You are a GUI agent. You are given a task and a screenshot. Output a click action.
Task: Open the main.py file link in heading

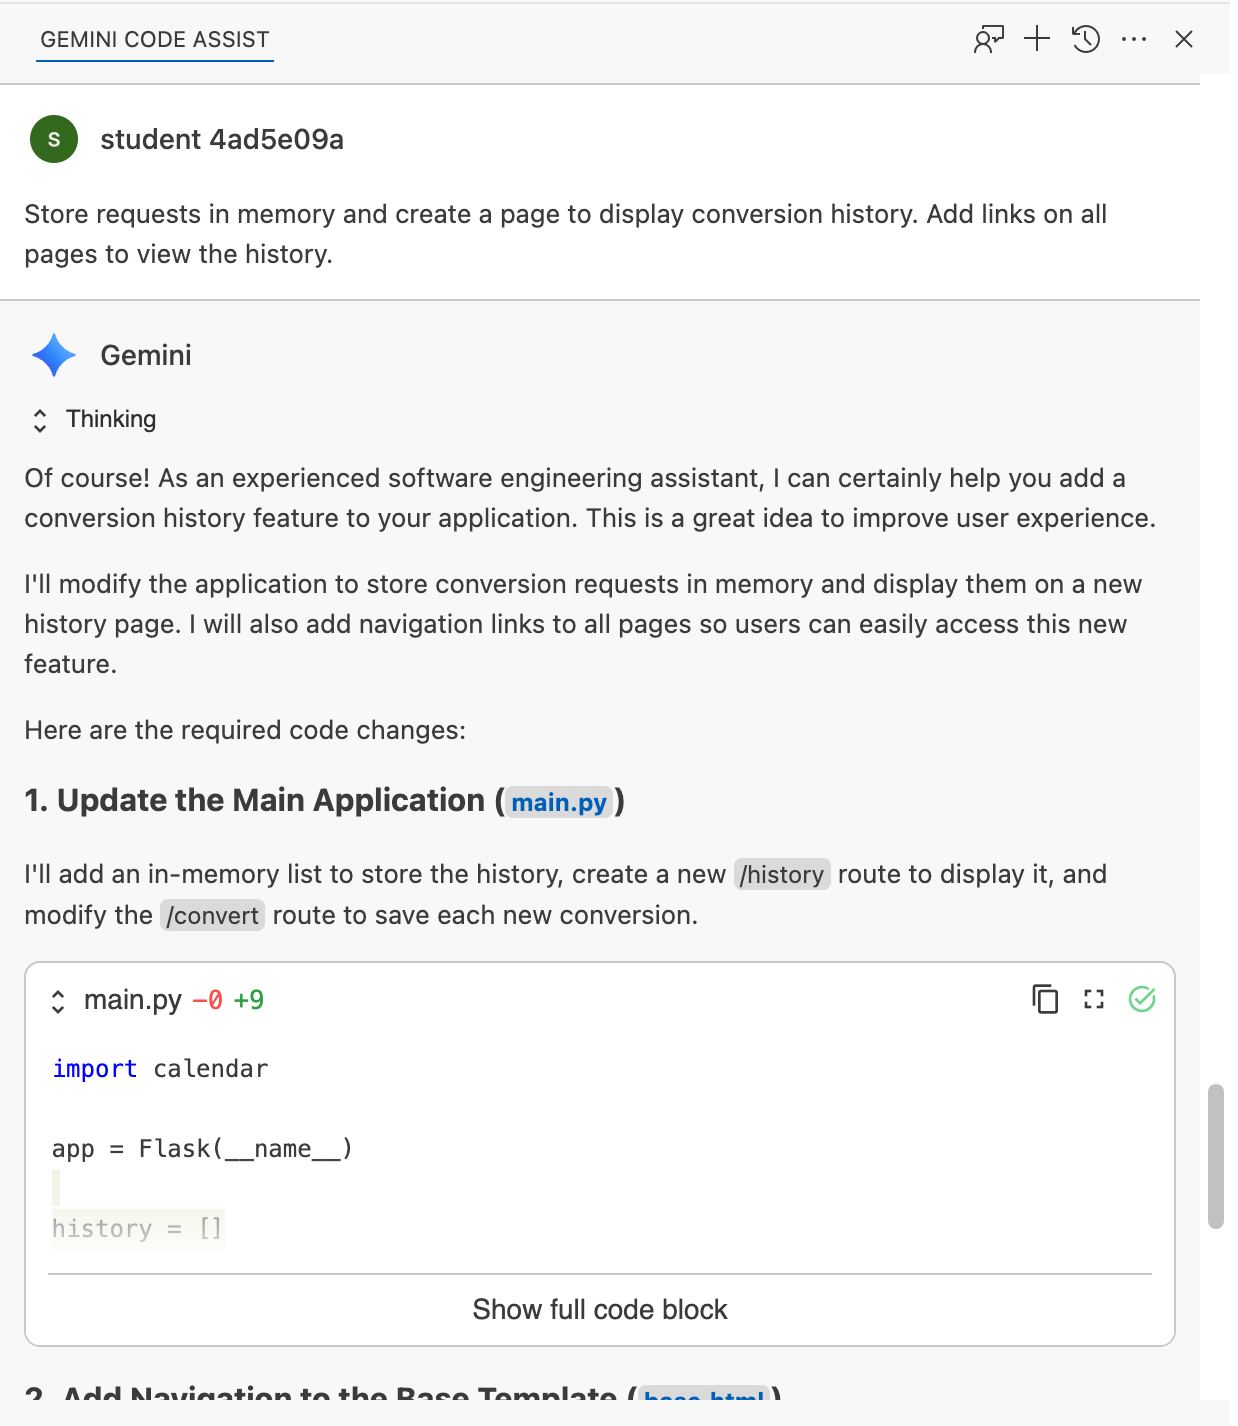559,802
